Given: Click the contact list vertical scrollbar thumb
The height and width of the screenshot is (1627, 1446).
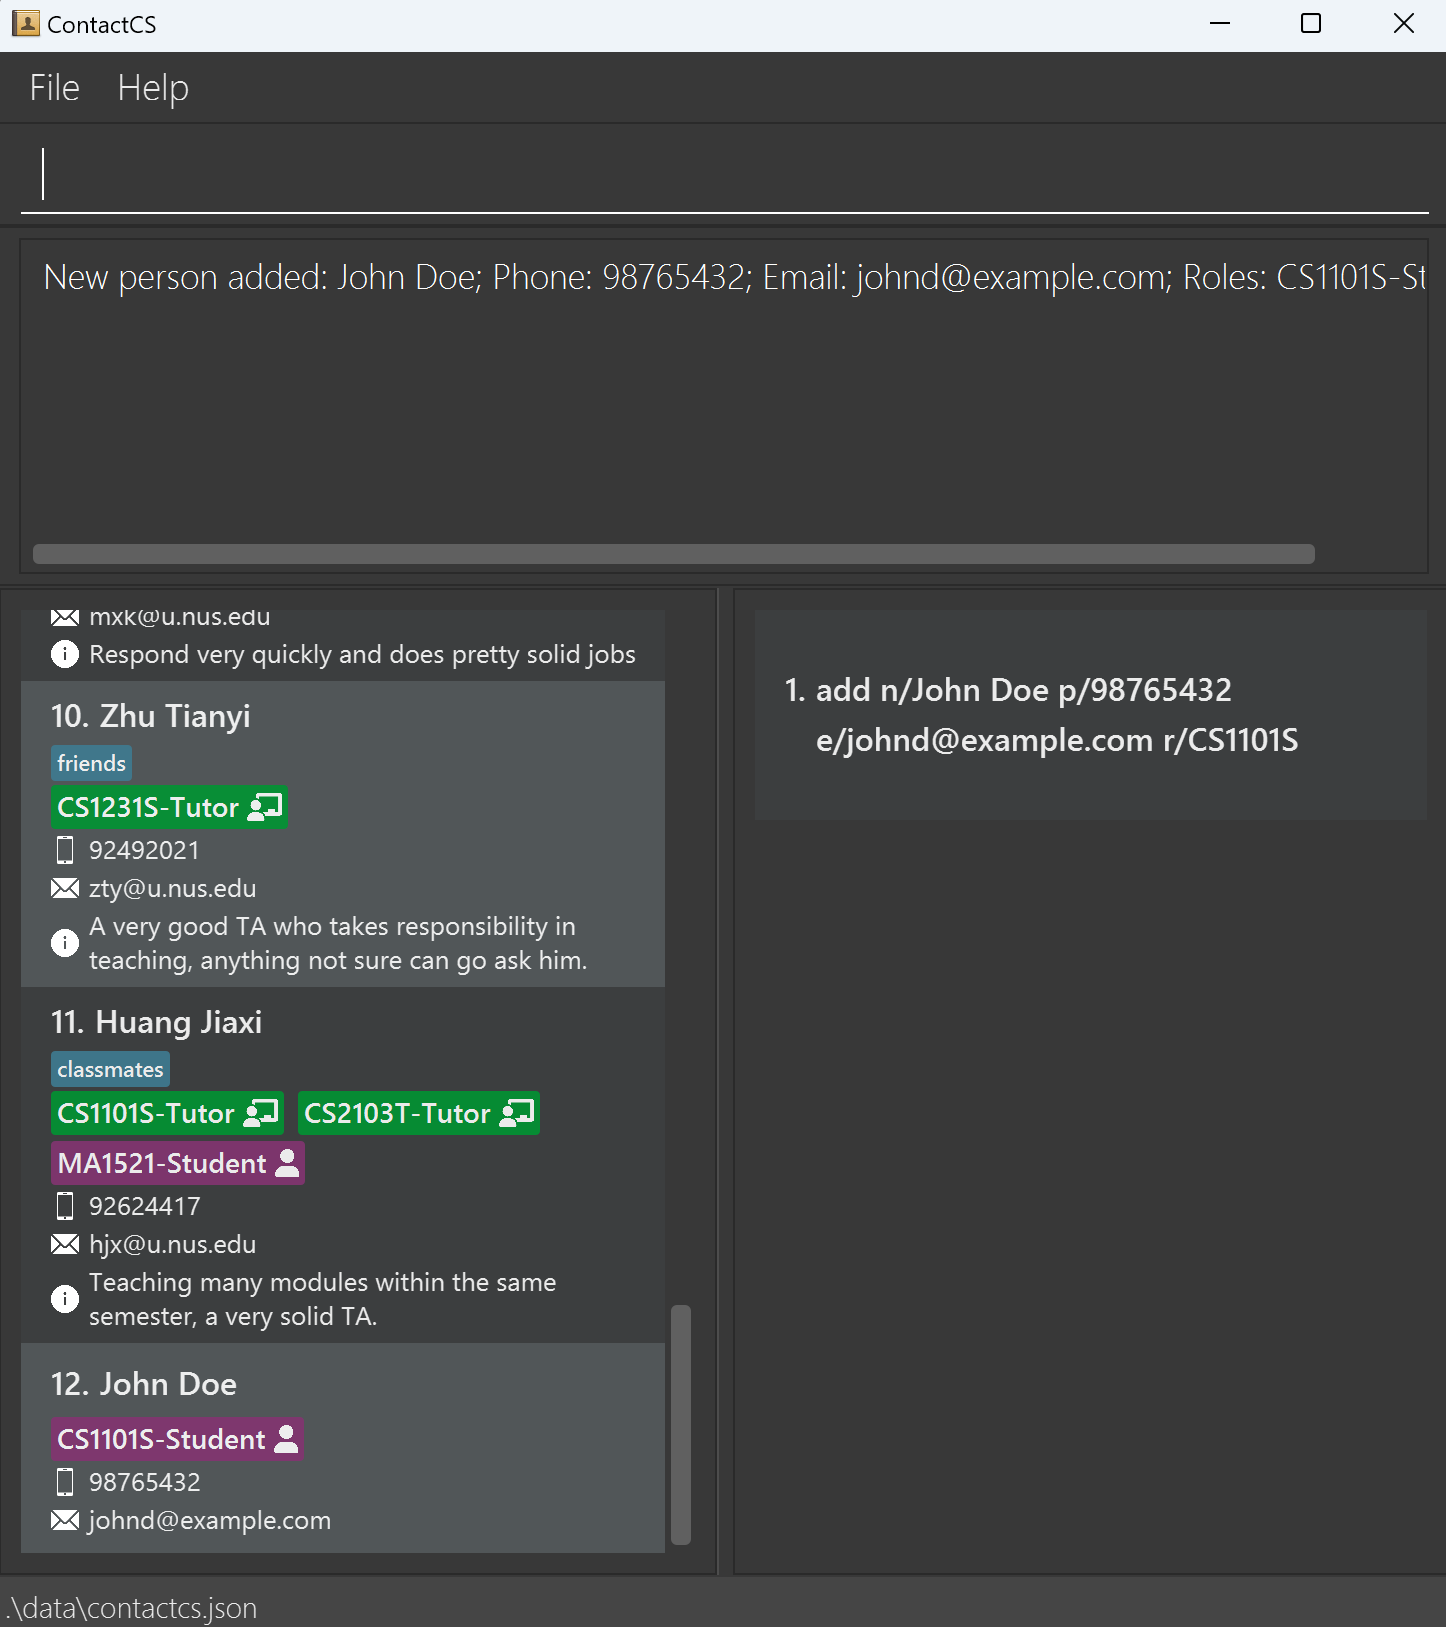Looking at the screenshot, I should click(x=681, y=1425).
